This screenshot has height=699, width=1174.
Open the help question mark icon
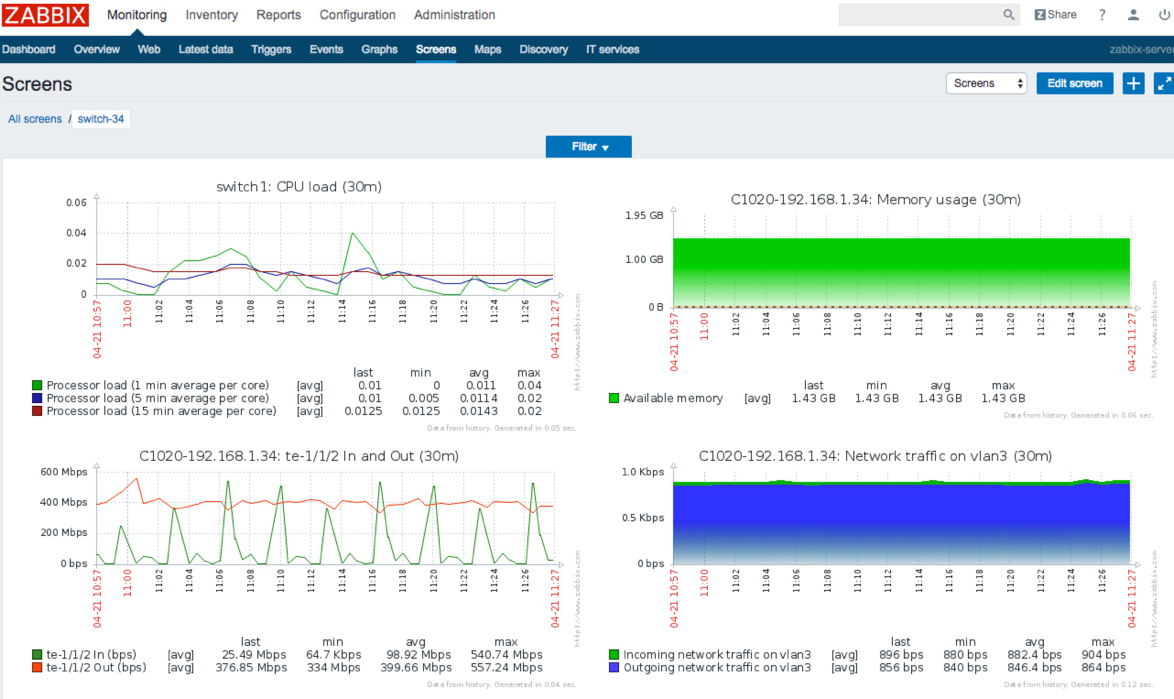click(x=1102, y=15)
